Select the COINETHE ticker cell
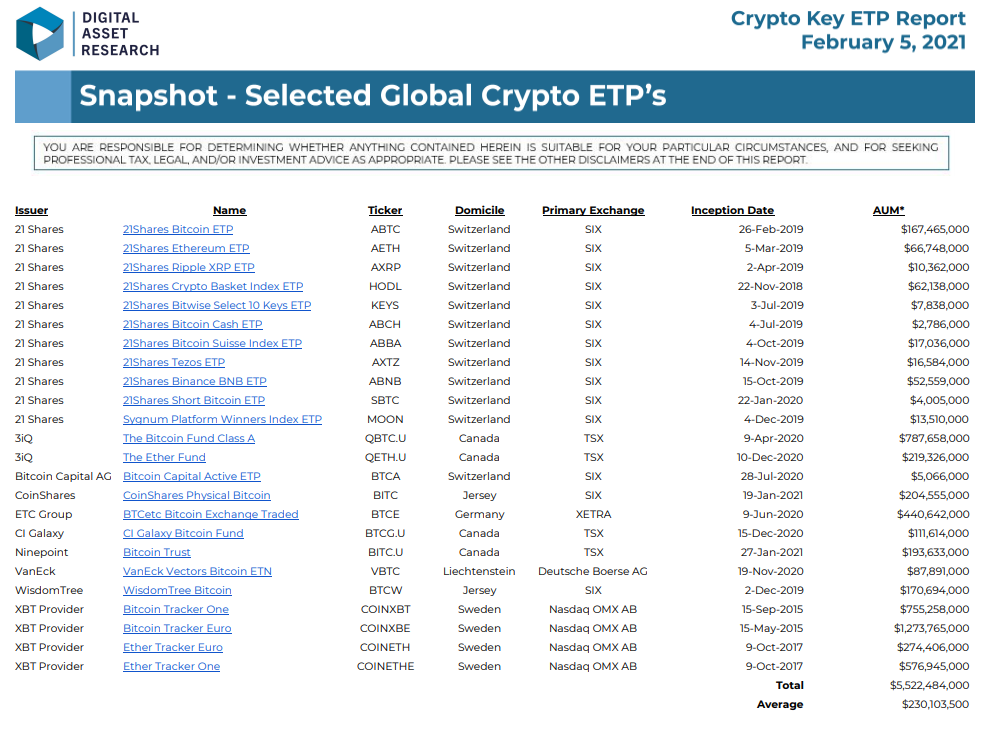The image size is (1008, 736). coord(385,667)
